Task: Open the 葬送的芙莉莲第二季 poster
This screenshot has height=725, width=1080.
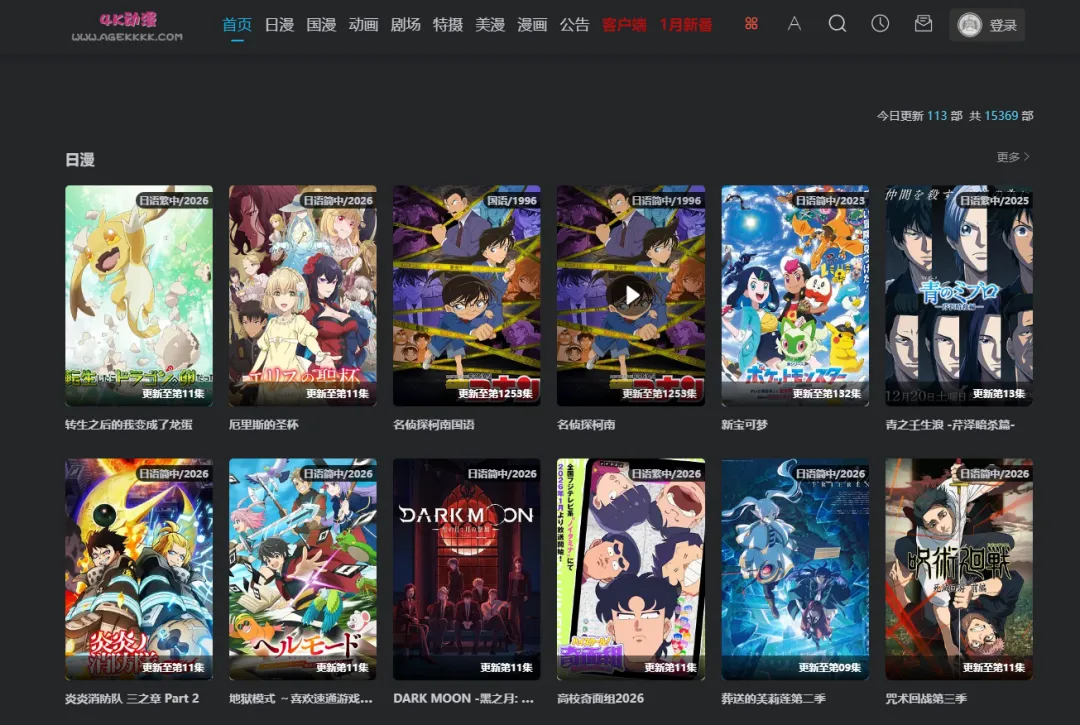Action: click(795, 569)
